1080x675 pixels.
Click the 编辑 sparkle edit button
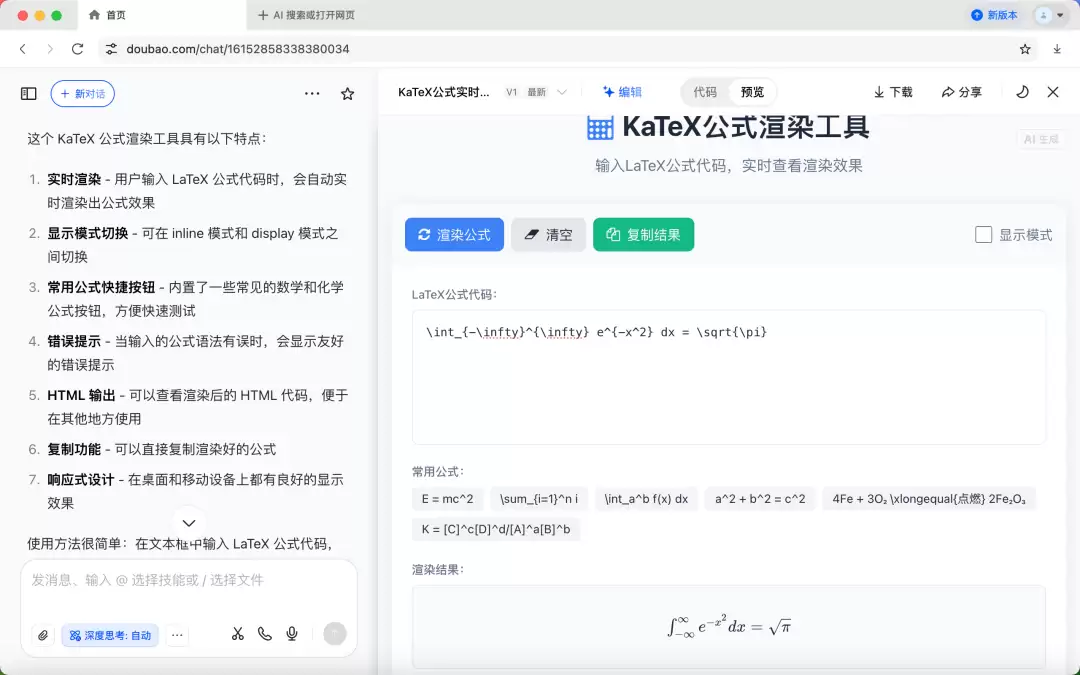pyautogui.click(x=623, y=92)
